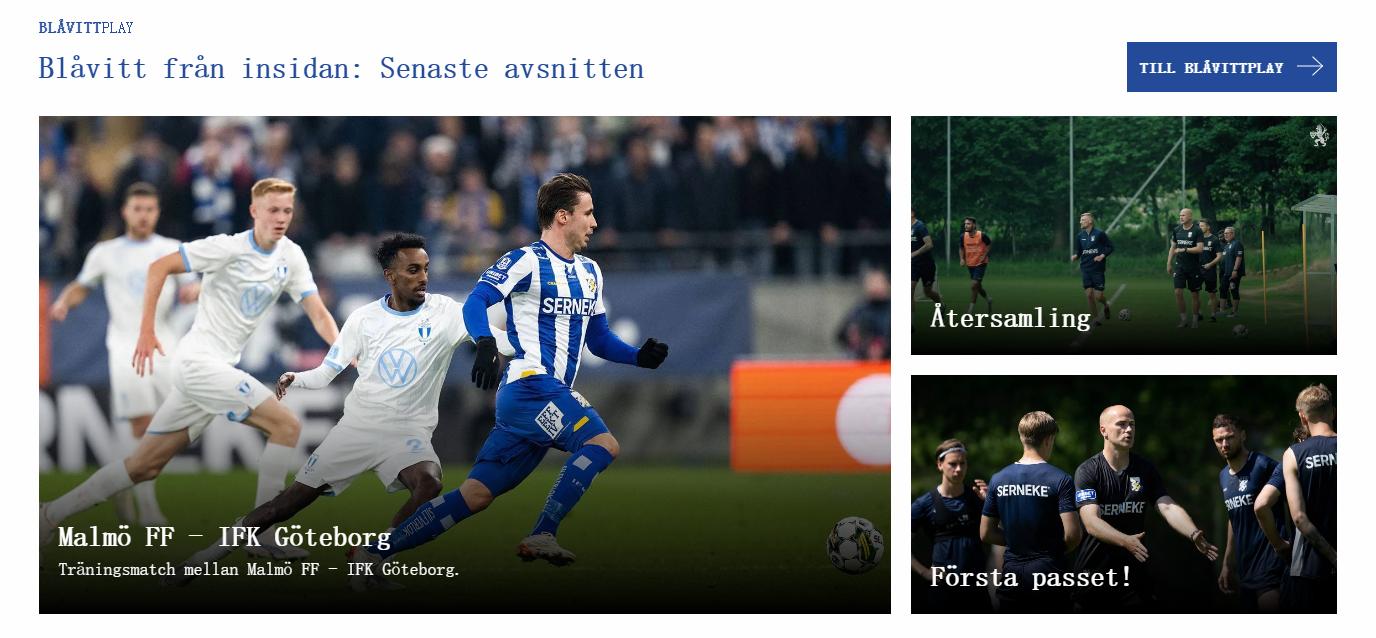
Task: Click the SERNEKE logo on the blue-striped jersey
Action: (x=568, y=306)
